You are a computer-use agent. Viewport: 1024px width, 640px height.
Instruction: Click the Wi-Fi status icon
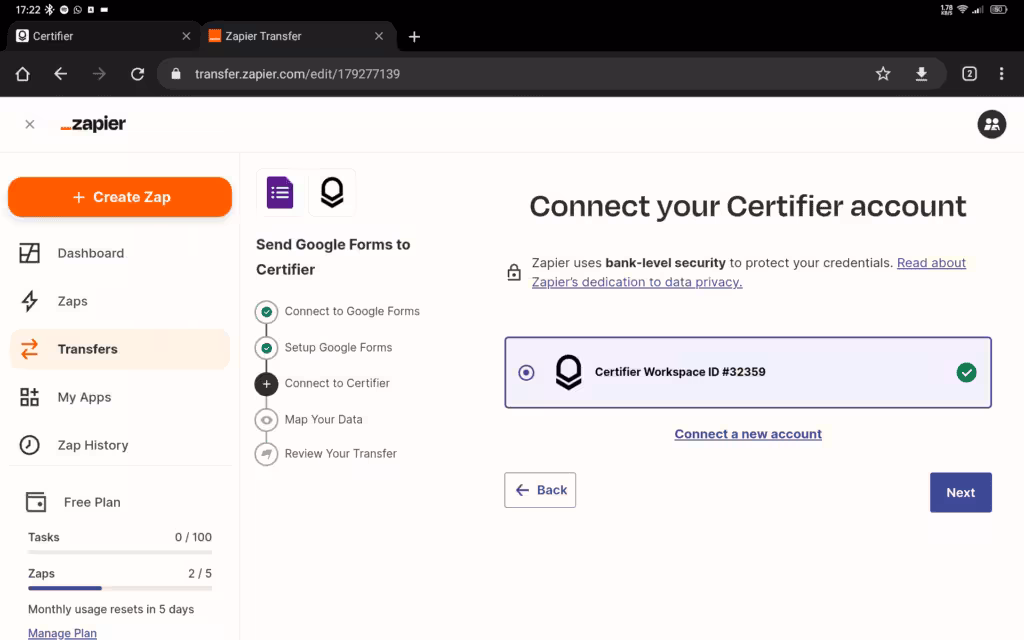coord(962,9)
